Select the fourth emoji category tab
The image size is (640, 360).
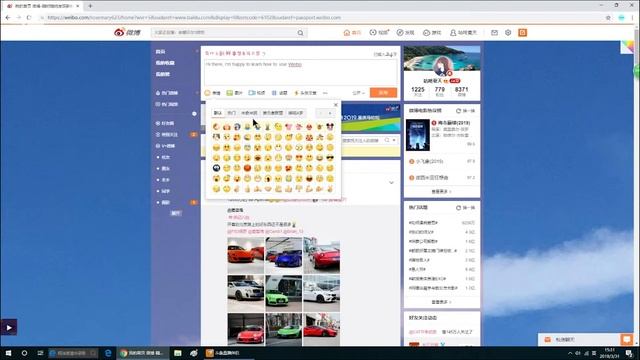273,113
